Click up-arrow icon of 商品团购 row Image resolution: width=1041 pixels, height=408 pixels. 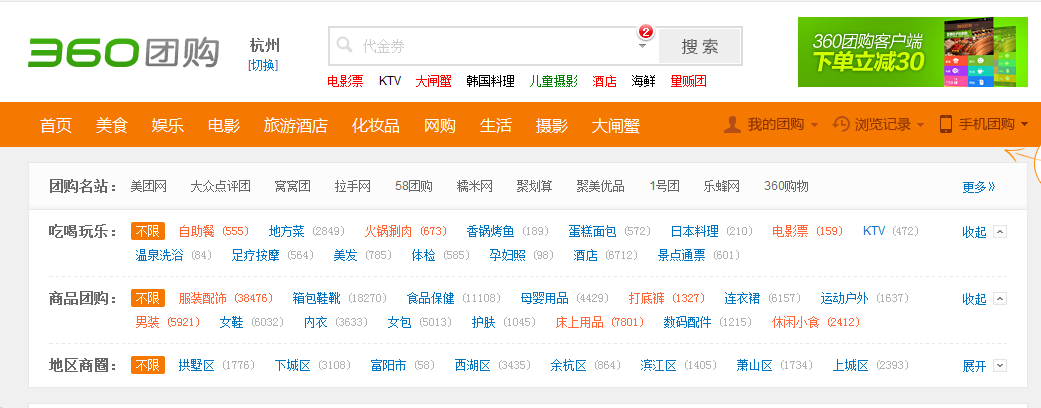point(1001,299)
